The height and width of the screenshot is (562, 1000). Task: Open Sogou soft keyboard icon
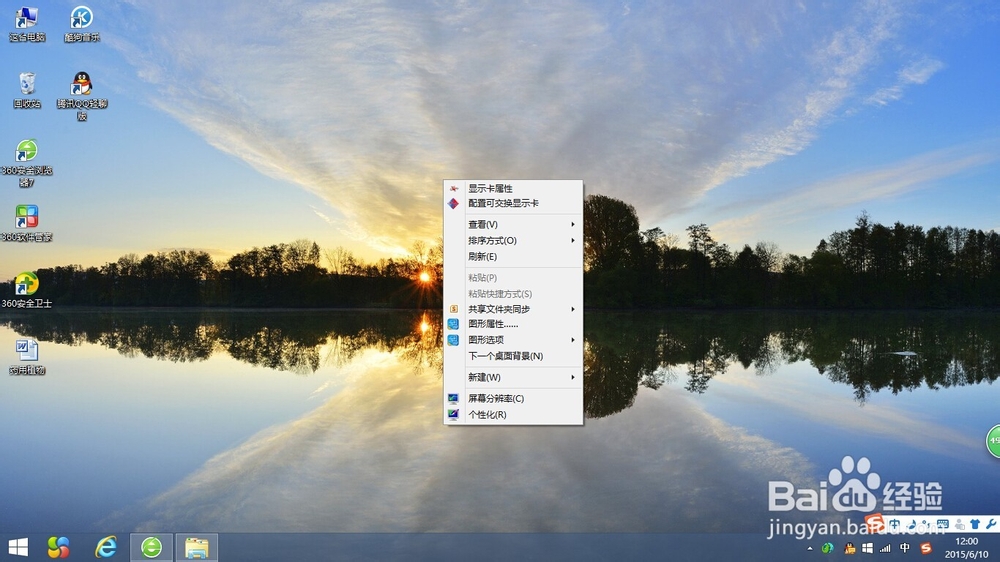[x=943, y=524]
